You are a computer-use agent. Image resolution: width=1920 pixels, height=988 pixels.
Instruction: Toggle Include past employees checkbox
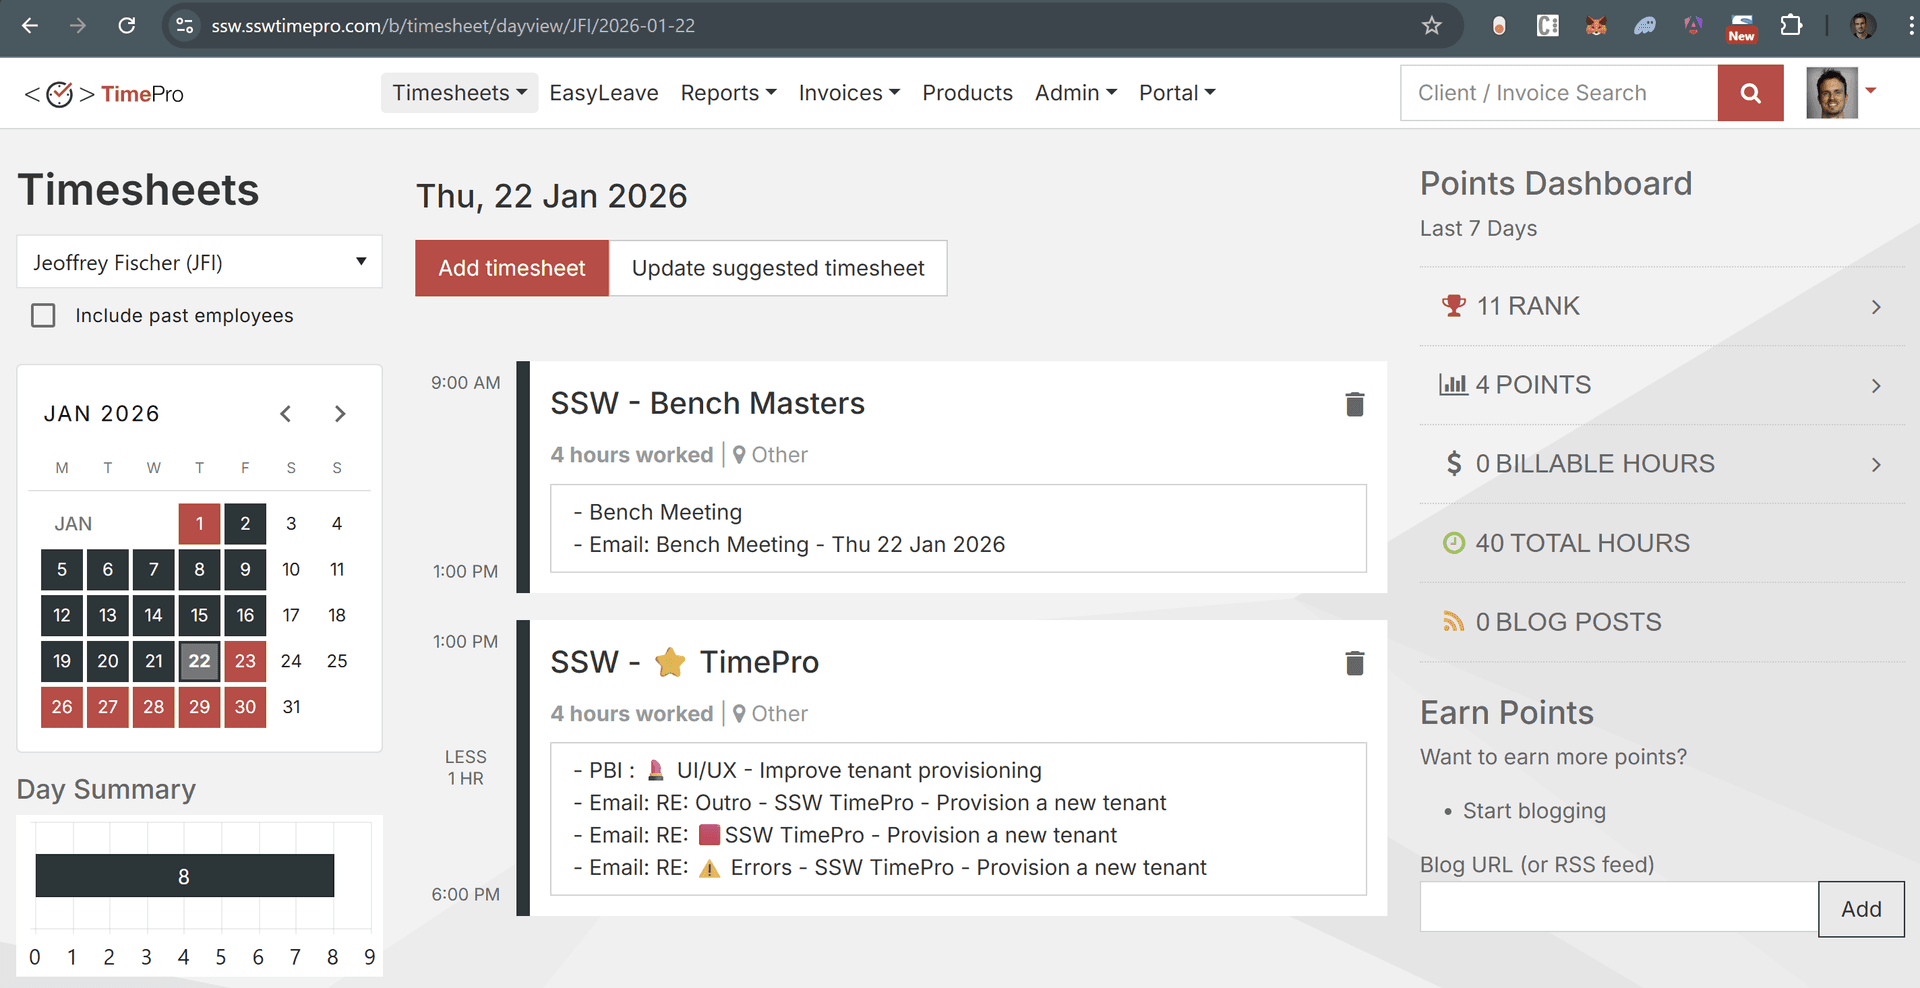pyautogui.click(x=43, y=316)
